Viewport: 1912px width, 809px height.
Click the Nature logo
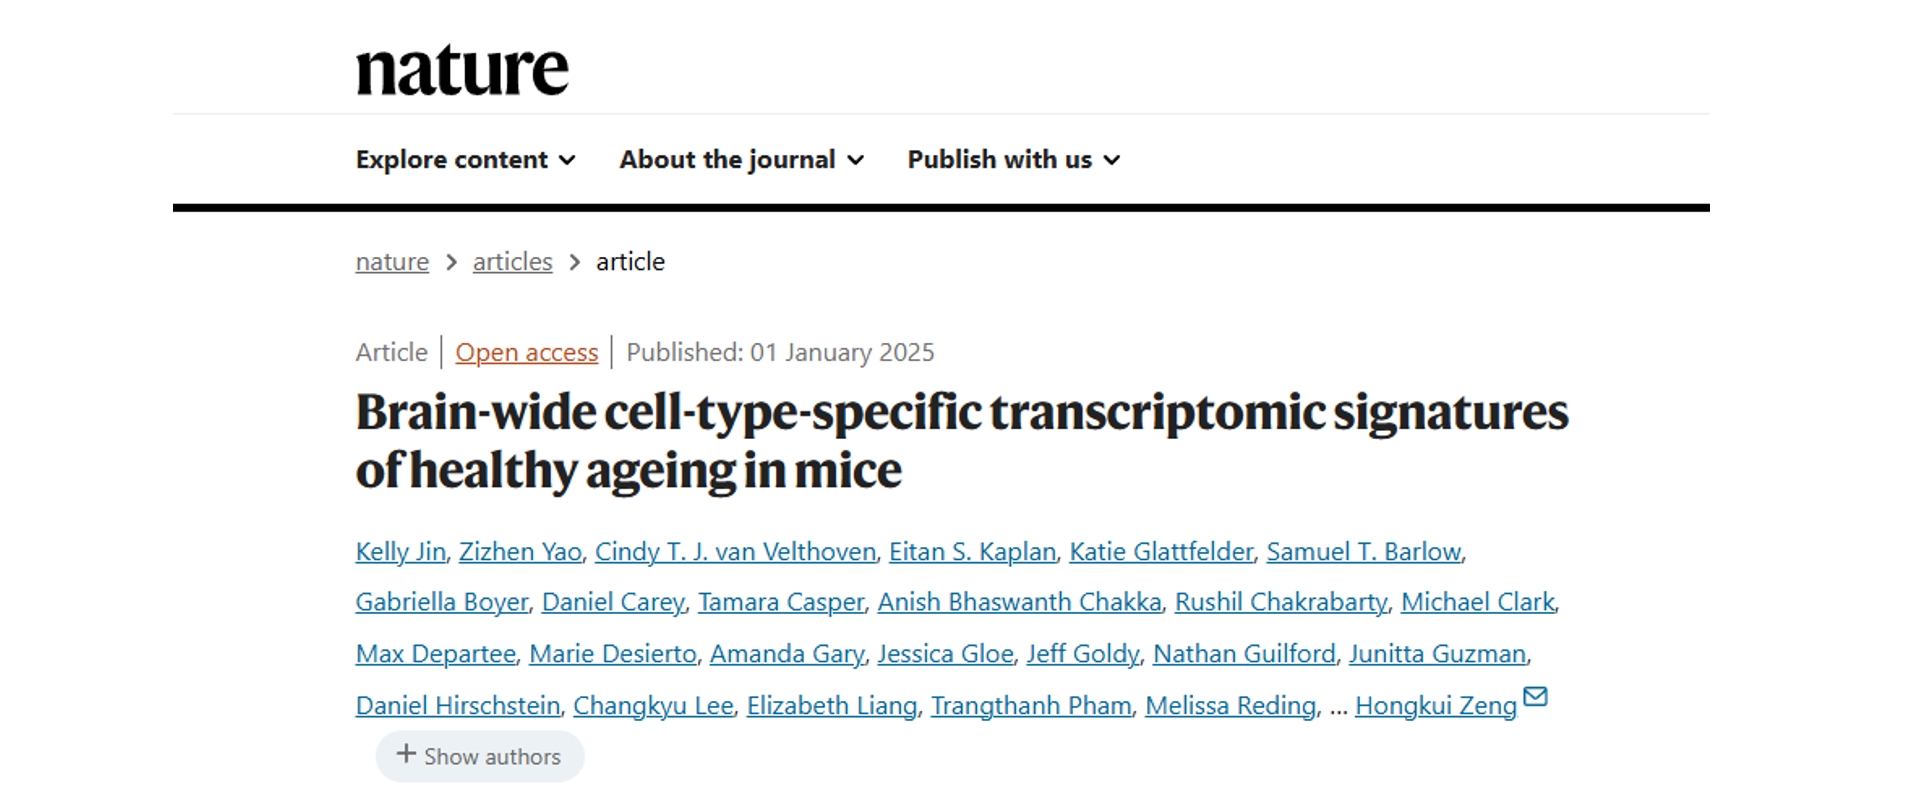(x=462, y=70)
